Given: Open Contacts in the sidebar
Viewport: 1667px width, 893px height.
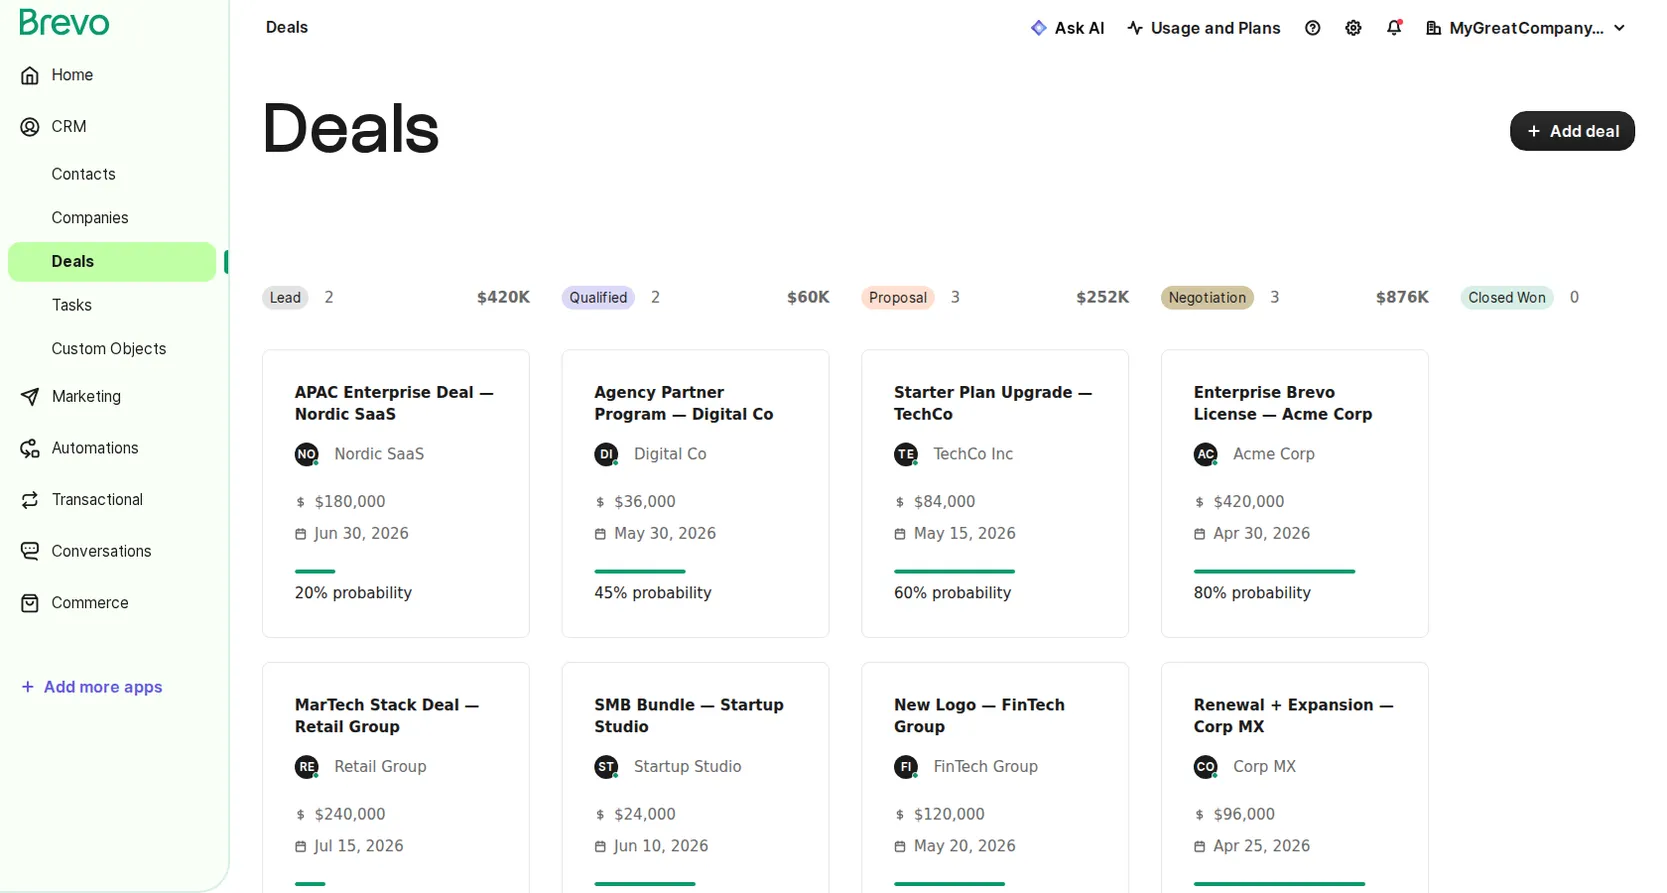Looking at the screenshot, I should tap(84, 174).
